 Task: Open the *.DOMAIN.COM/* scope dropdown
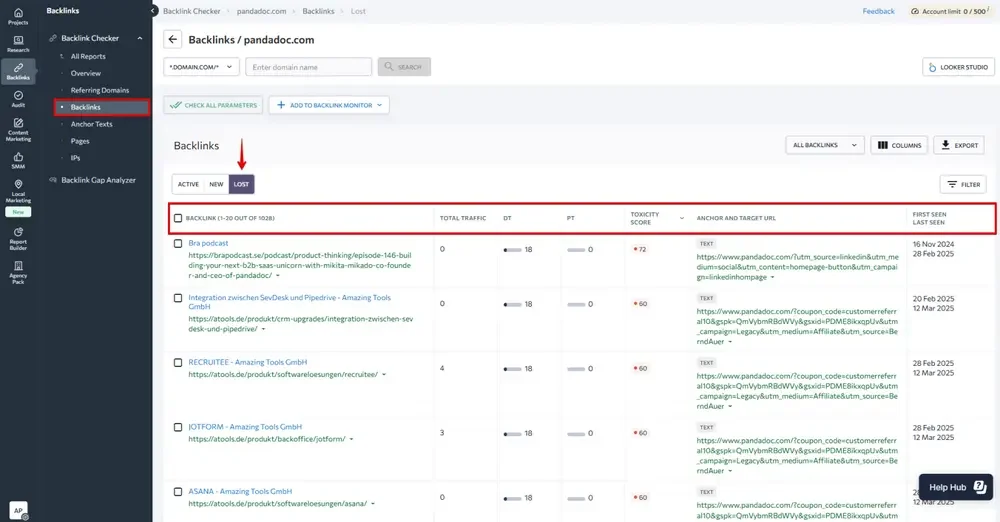pos(202,67)
